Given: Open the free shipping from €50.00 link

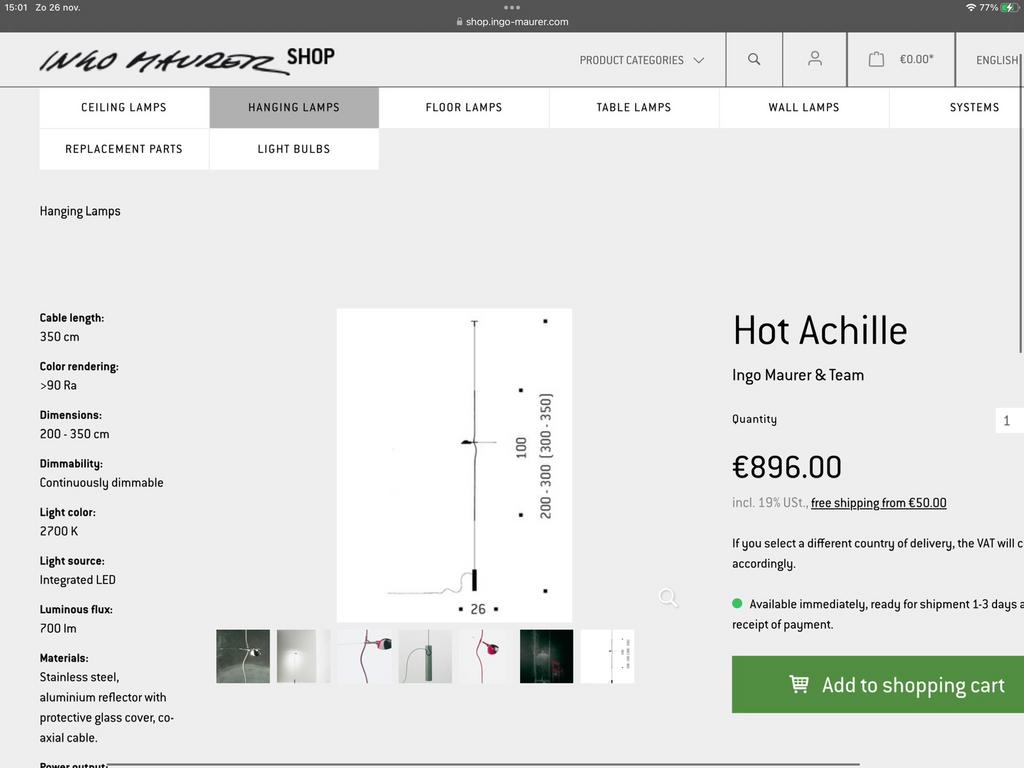Looking at the screenshot, I should click(x=879, y=503).
